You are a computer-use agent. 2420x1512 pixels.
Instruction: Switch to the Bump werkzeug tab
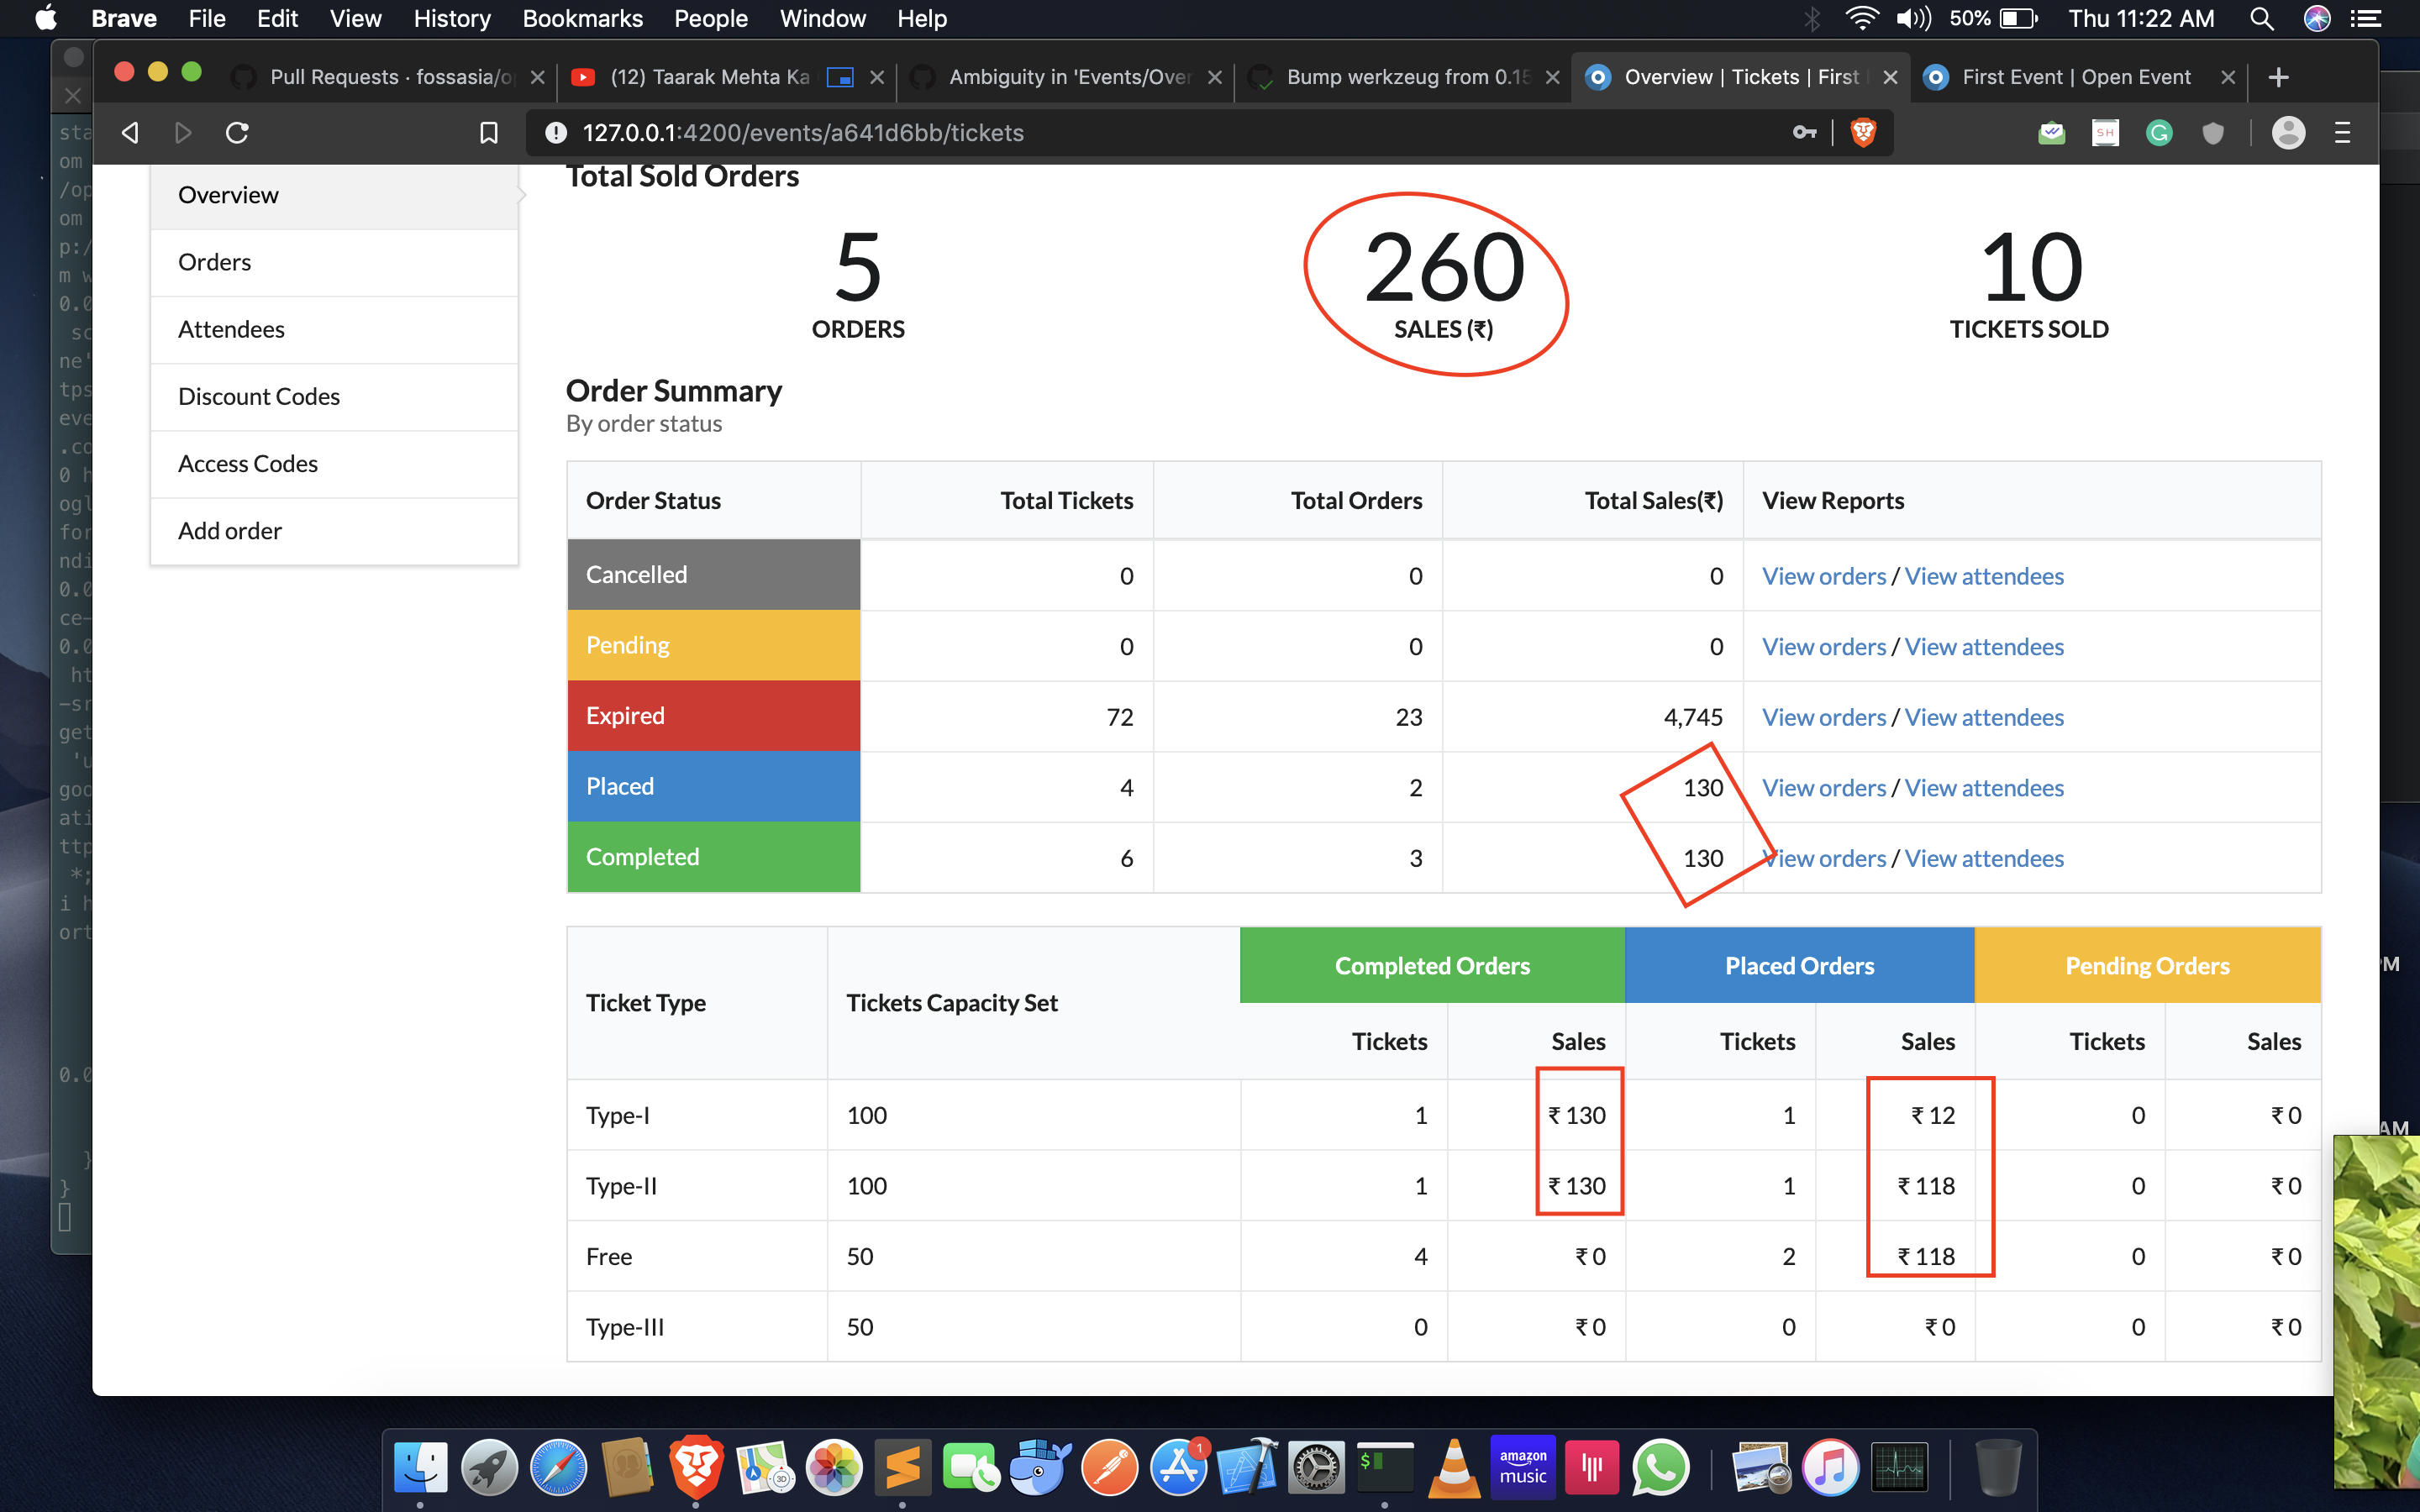click(1403, 77)
